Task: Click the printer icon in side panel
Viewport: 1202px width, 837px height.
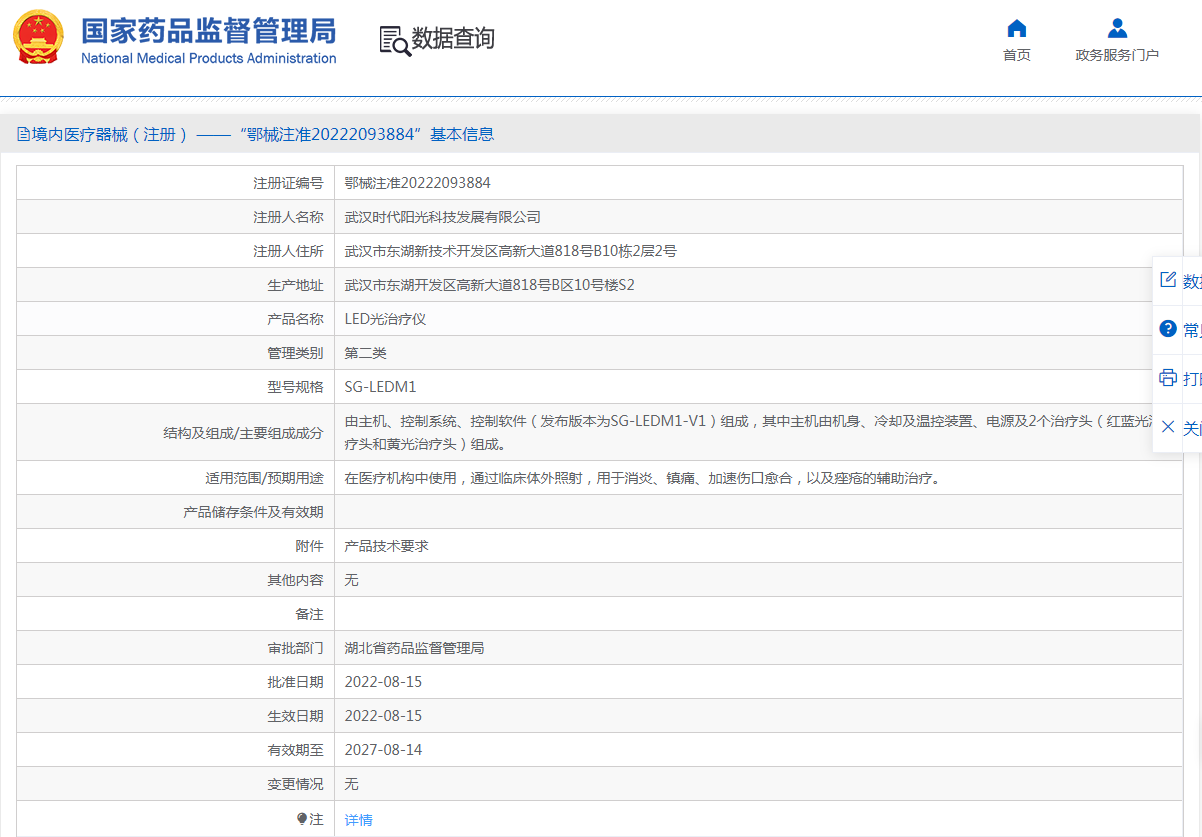Action: click(x=1167, y=378)
